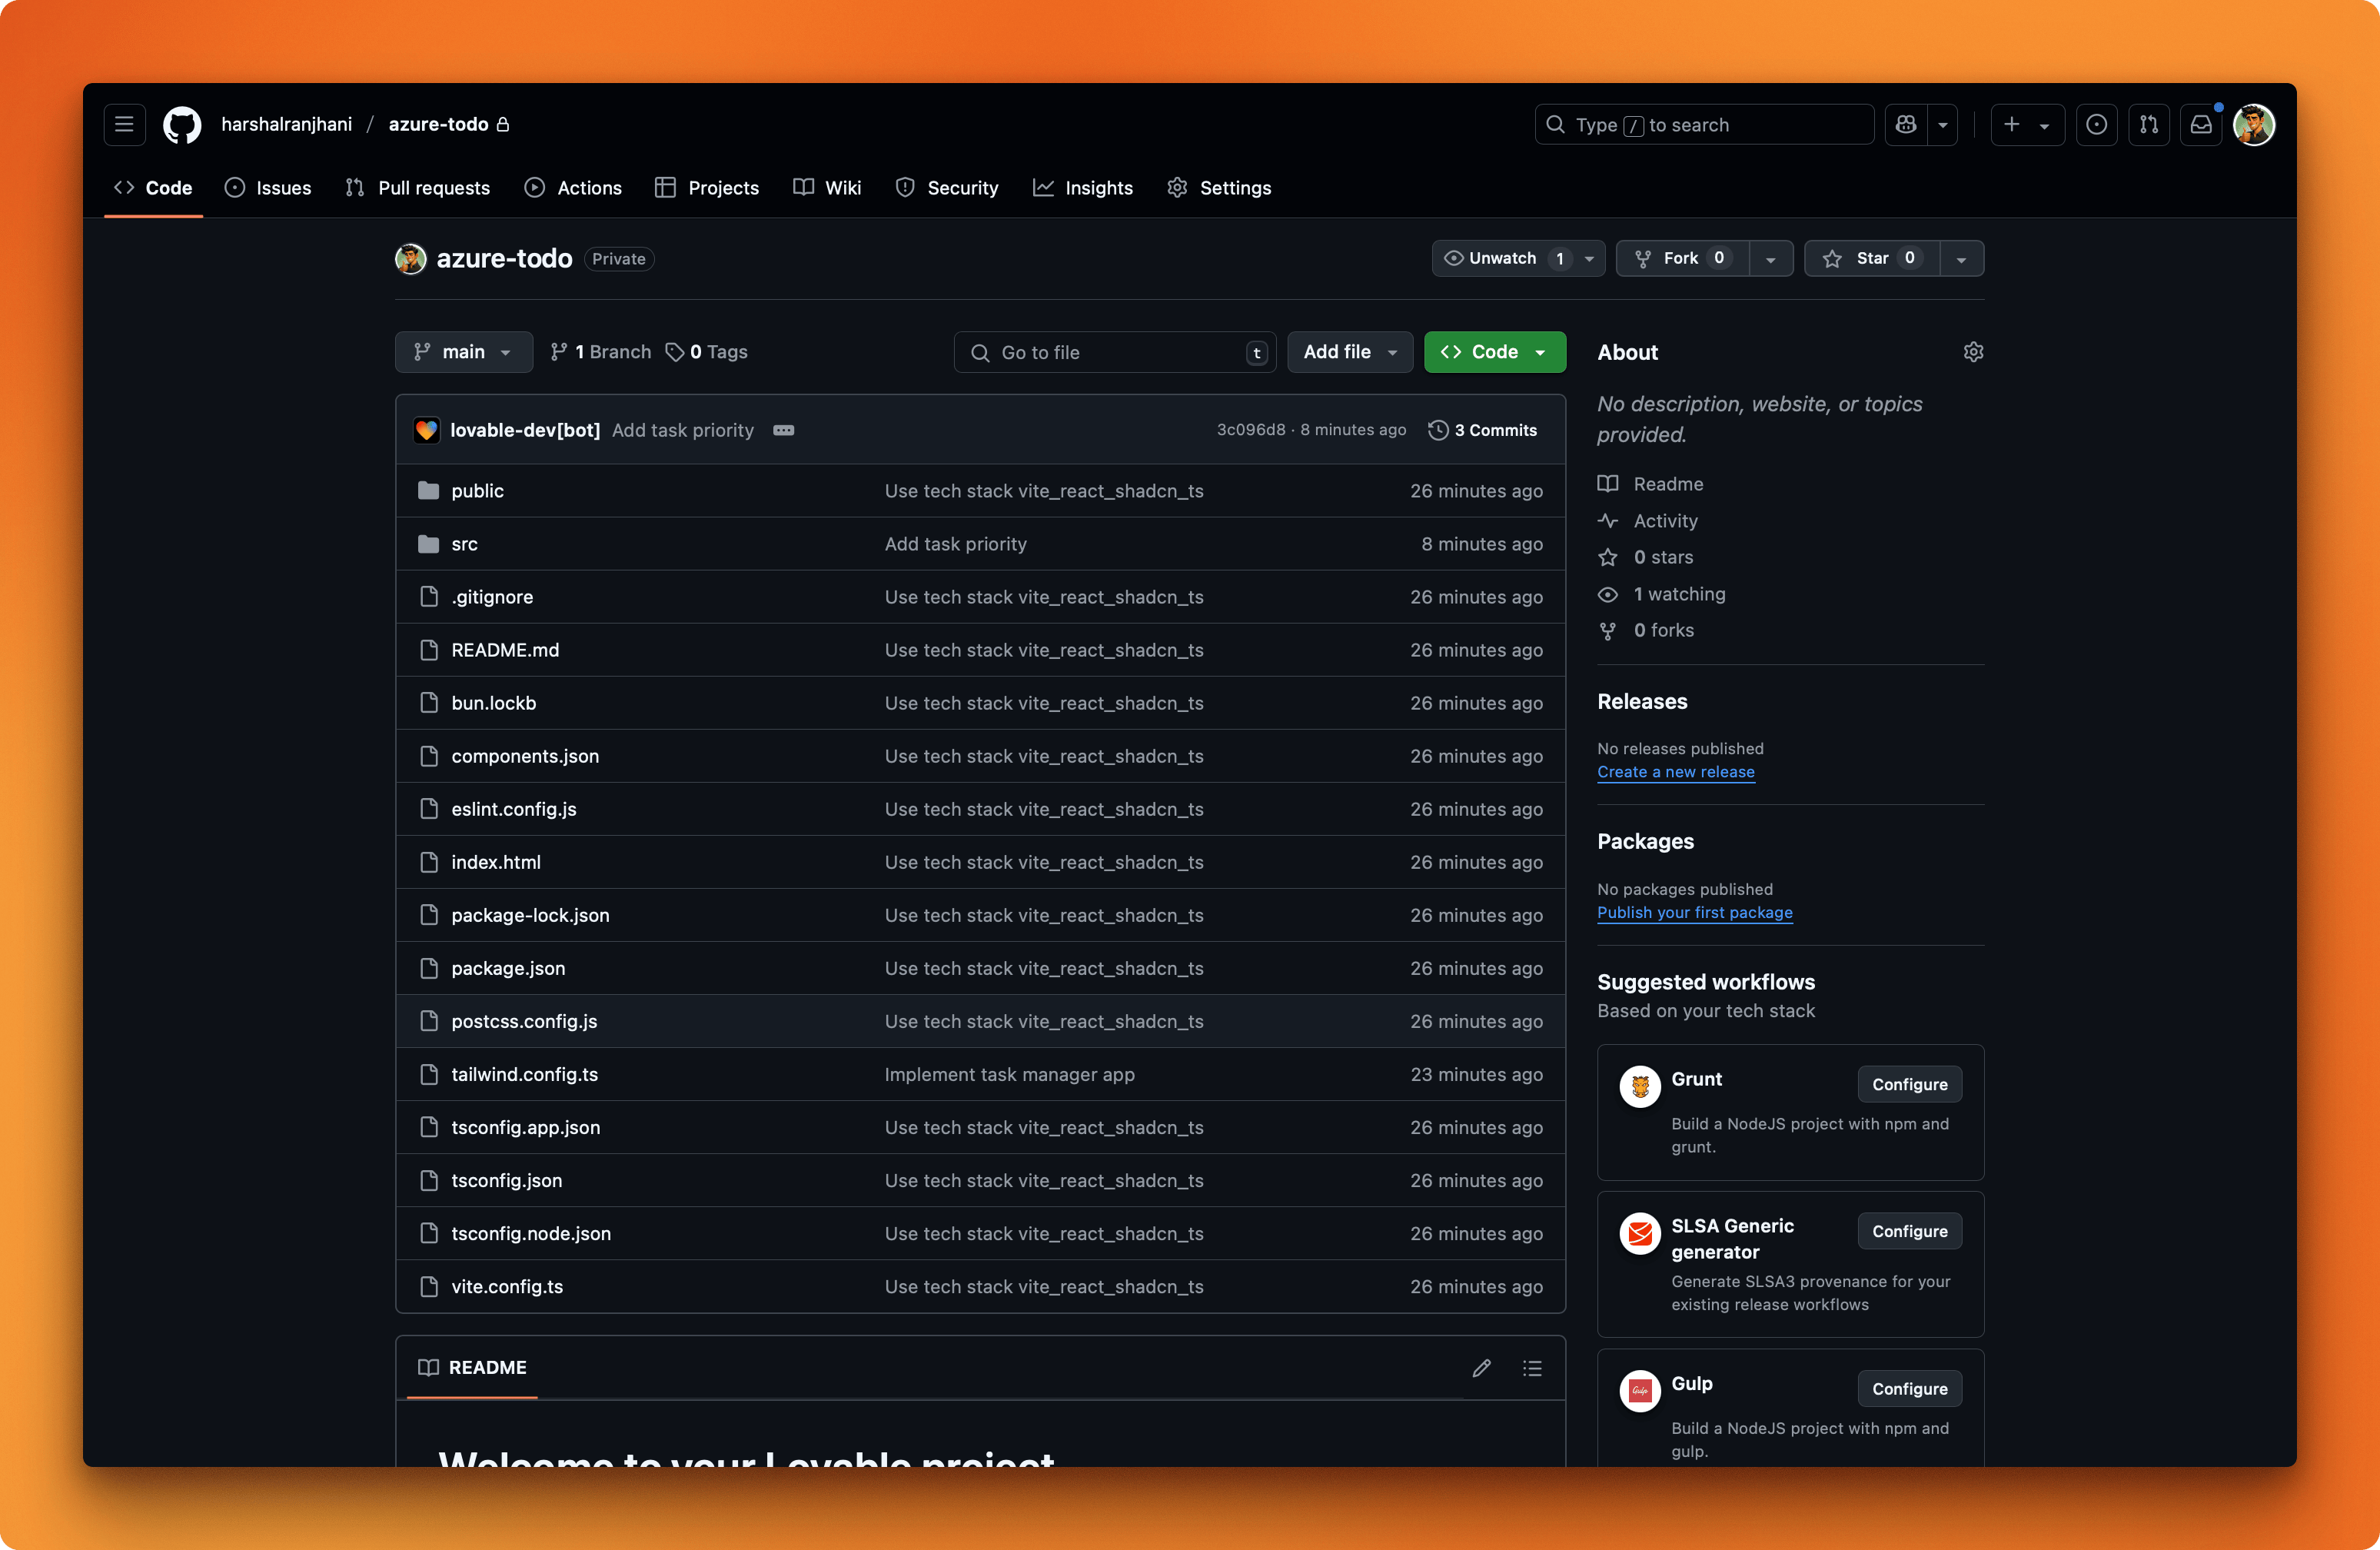Open the 1 watching link in About

pyautogui.click(x=1679, y=595)
